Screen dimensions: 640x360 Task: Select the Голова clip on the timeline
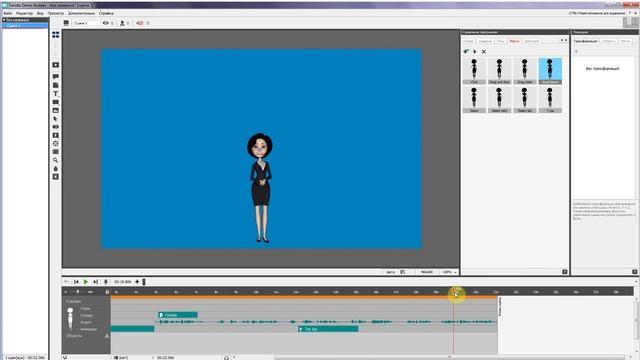[178, 315]
